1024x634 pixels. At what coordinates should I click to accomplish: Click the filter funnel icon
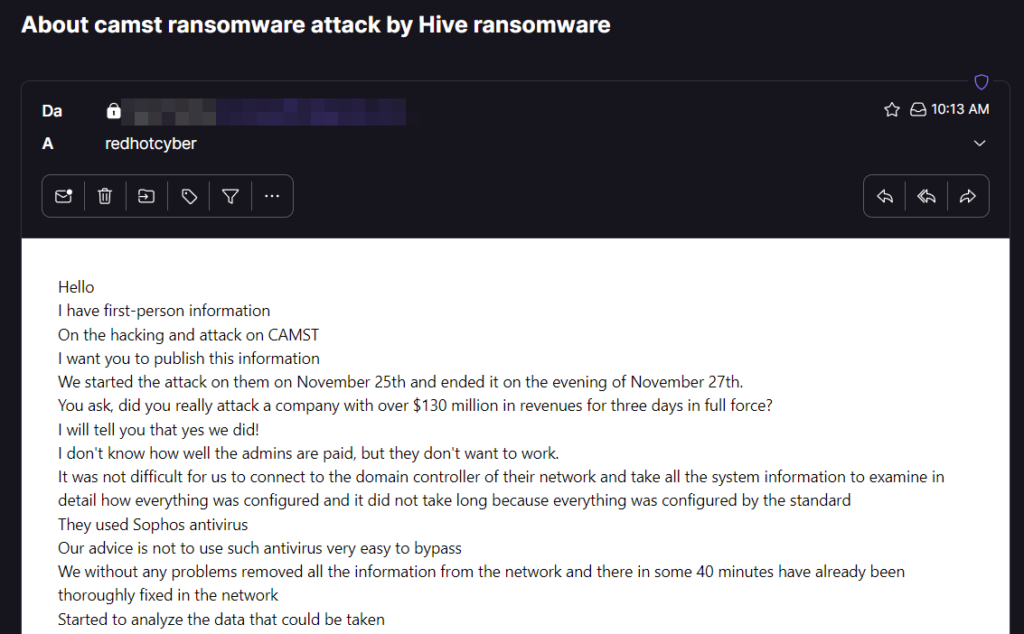pyautogui.click(x=231, y=197)
